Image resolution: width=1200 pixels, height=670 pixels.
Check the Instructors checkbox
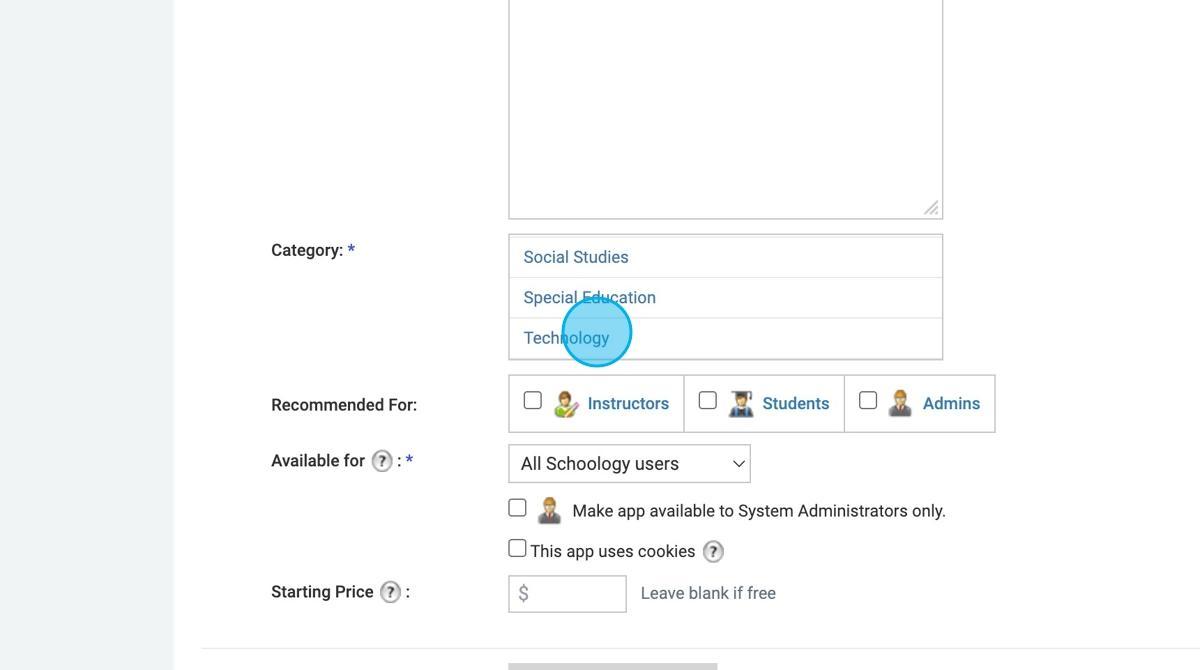coord(532,399)
